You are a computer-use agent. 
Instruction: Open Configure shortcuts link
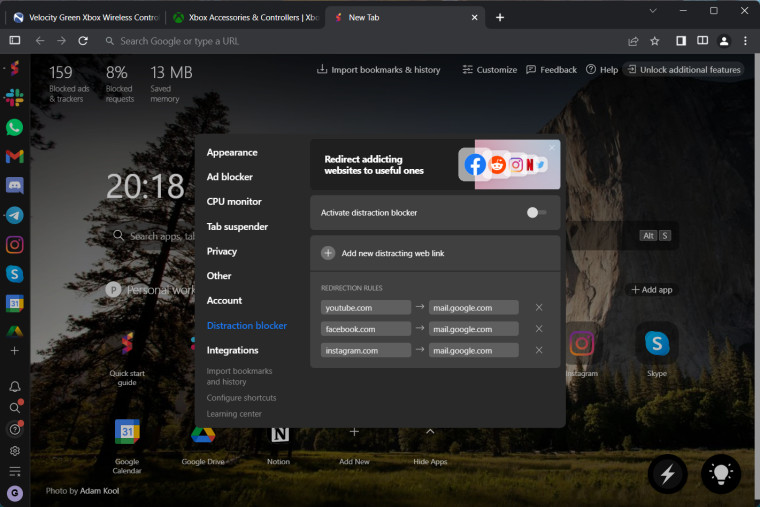(241, 398)
